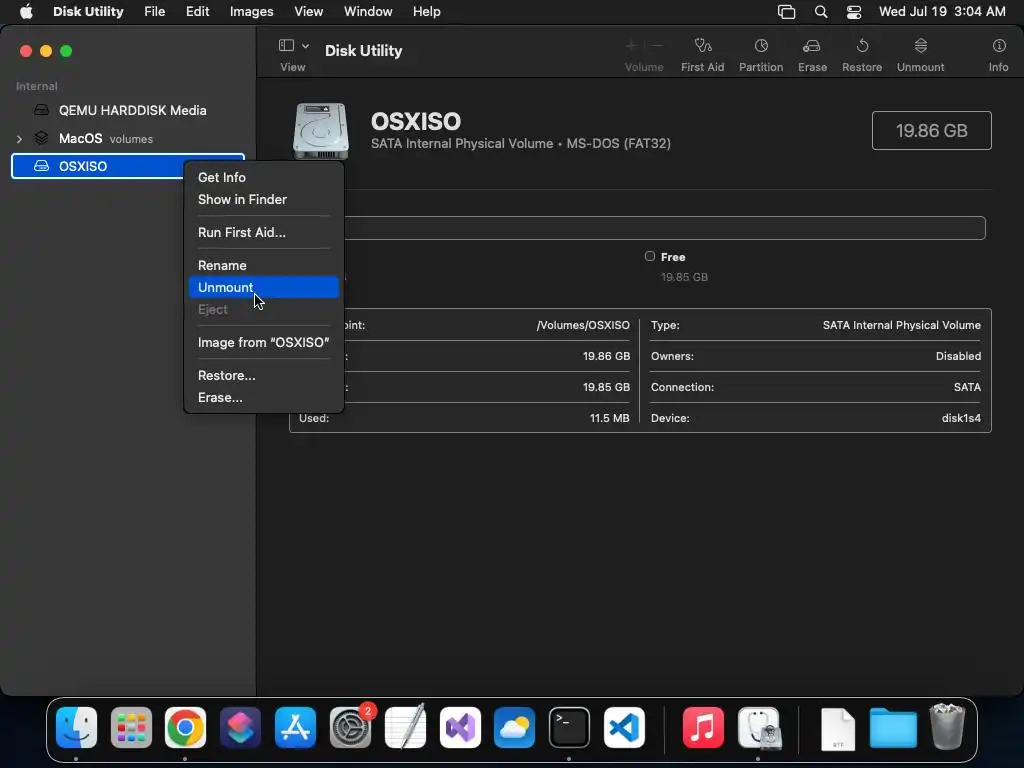This screenshot has height=768, width=1024.
Task: Open the folder stack in the Dock
Action: coord(893,728)
